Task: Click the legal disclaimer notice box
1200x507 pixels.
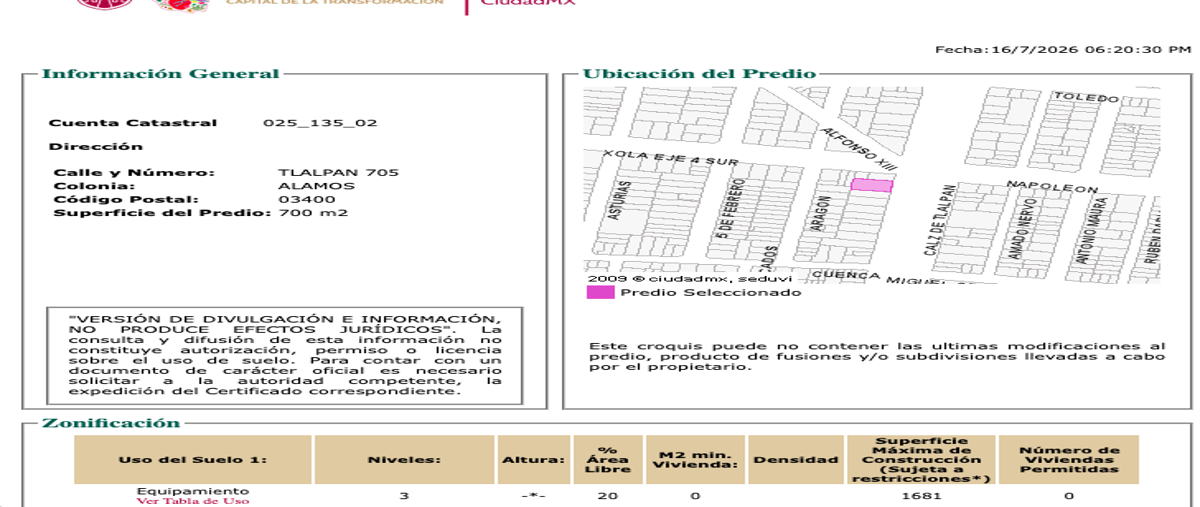Action: coord(285,355)
